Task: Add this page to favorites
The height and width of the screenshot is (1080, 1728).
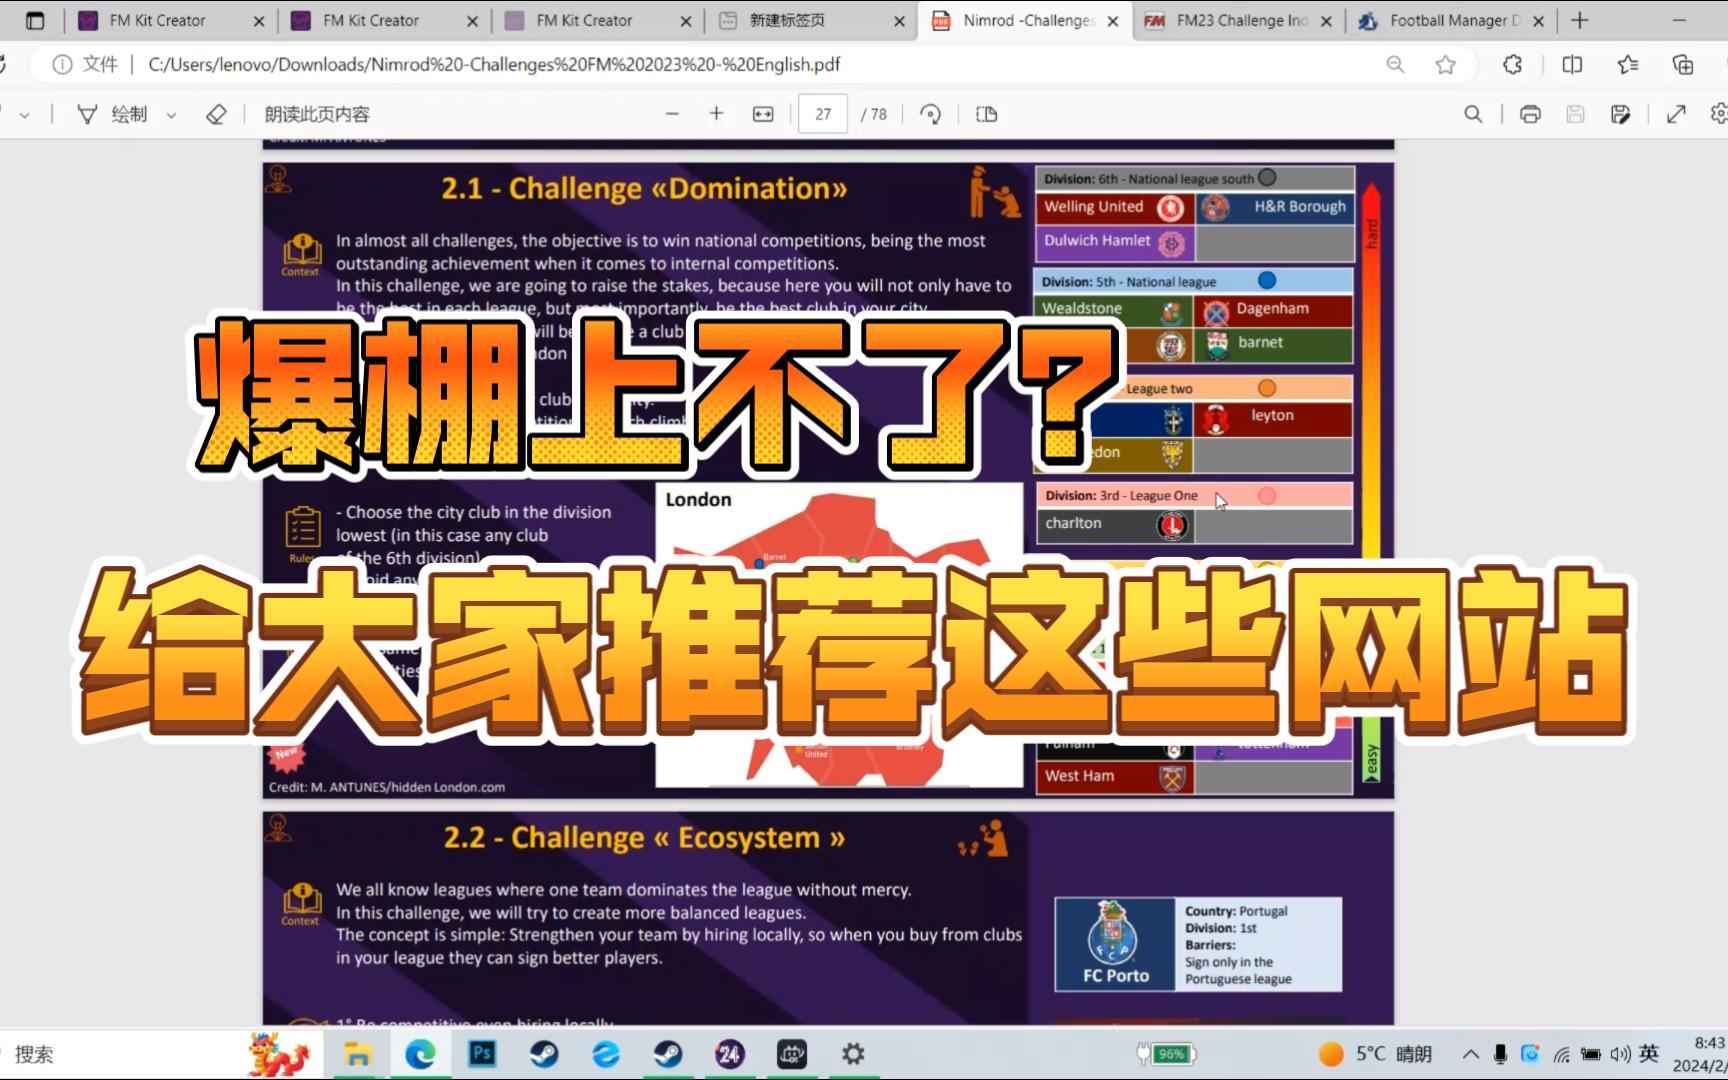Action: click(x=1445, y=65)
